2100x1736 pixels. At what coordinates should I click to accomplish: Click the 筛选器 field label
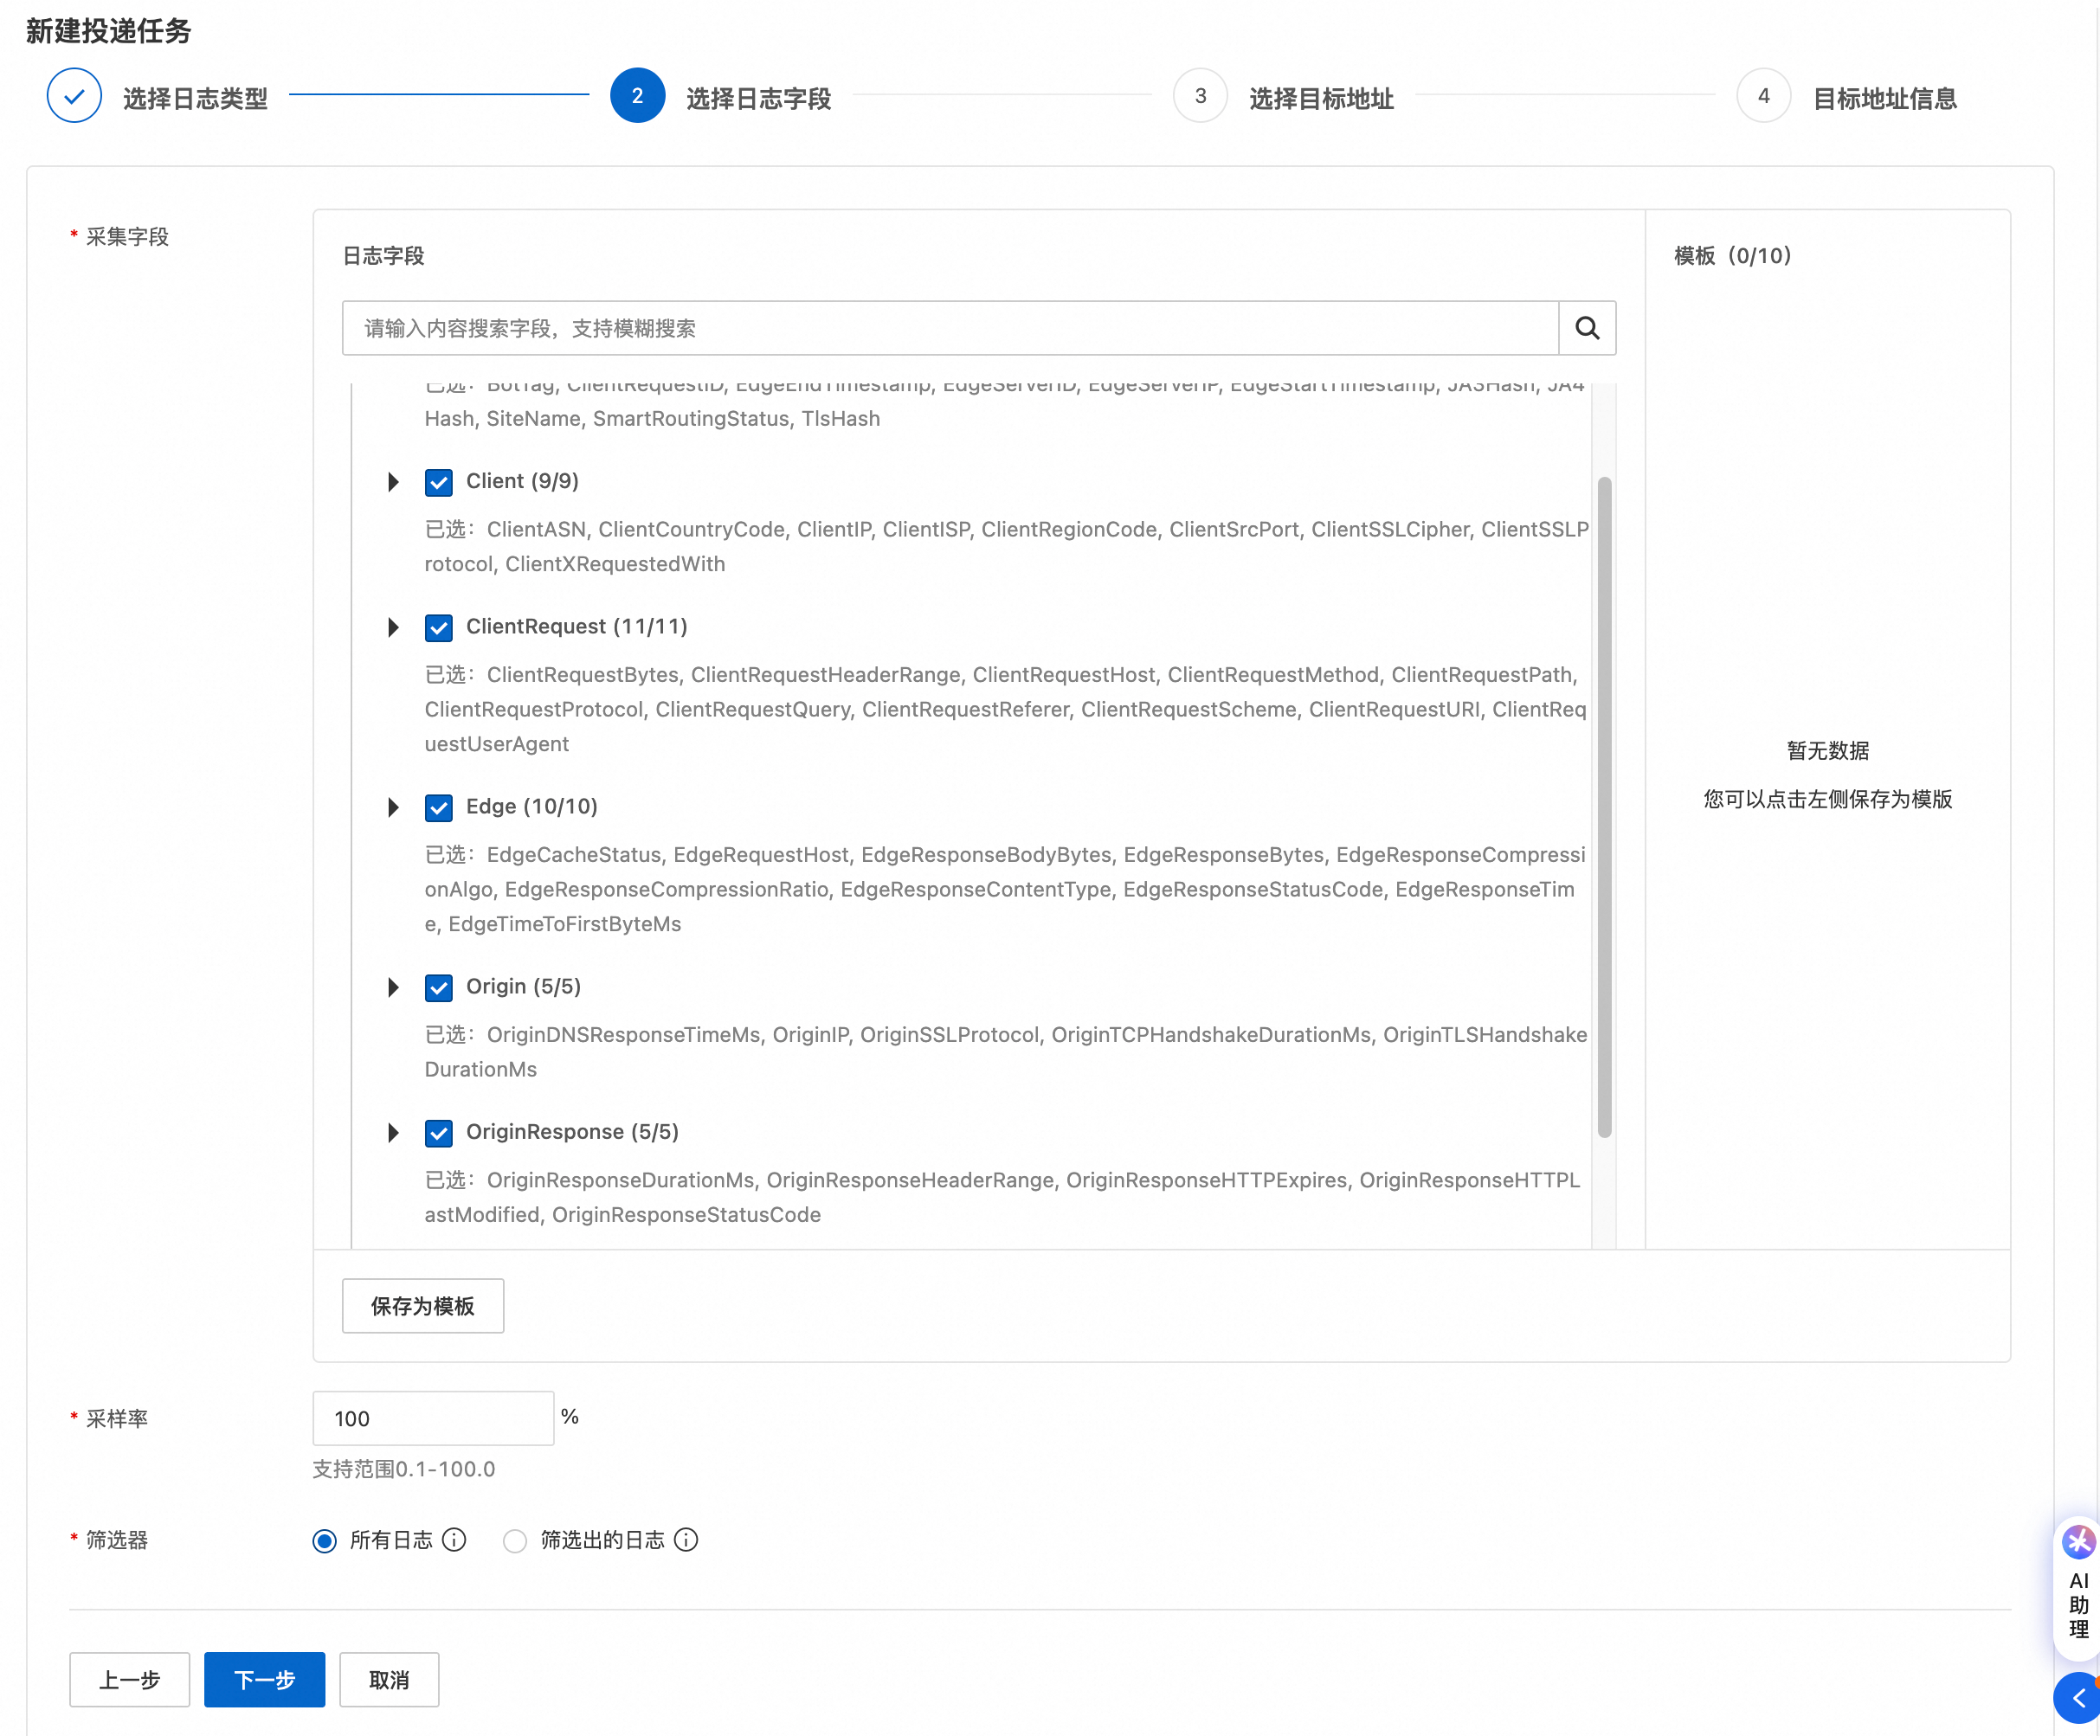coord(117,1540)
